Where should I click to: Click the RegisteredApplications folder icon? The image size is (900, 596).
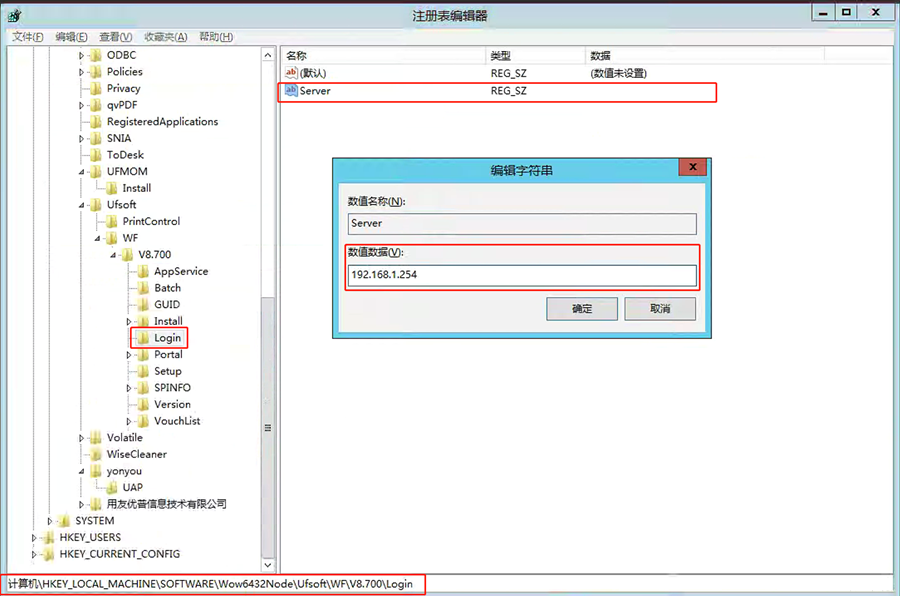96,122
